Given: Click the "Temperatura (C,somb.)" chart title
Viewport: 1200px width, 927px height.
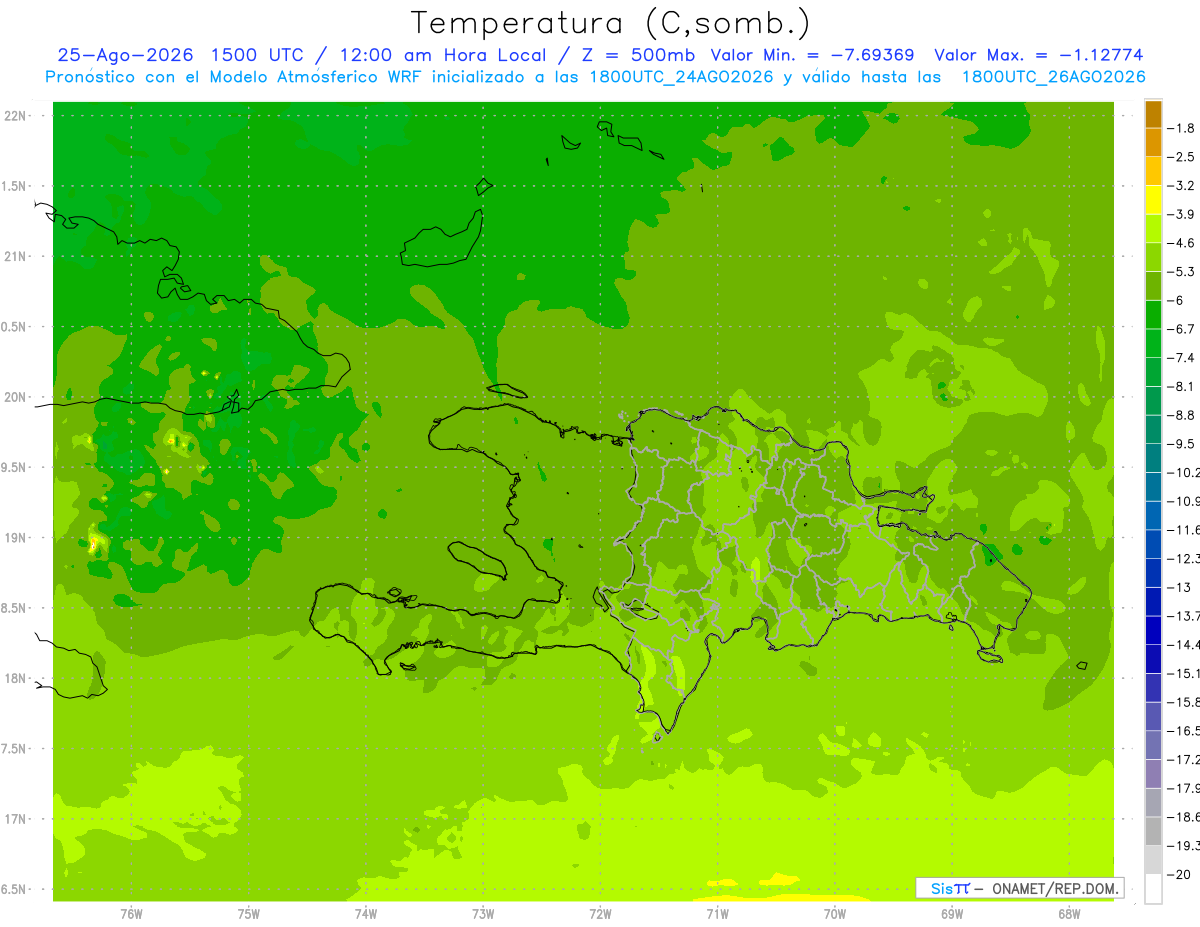Looking at the screenshot, I should tap(611, 23).
